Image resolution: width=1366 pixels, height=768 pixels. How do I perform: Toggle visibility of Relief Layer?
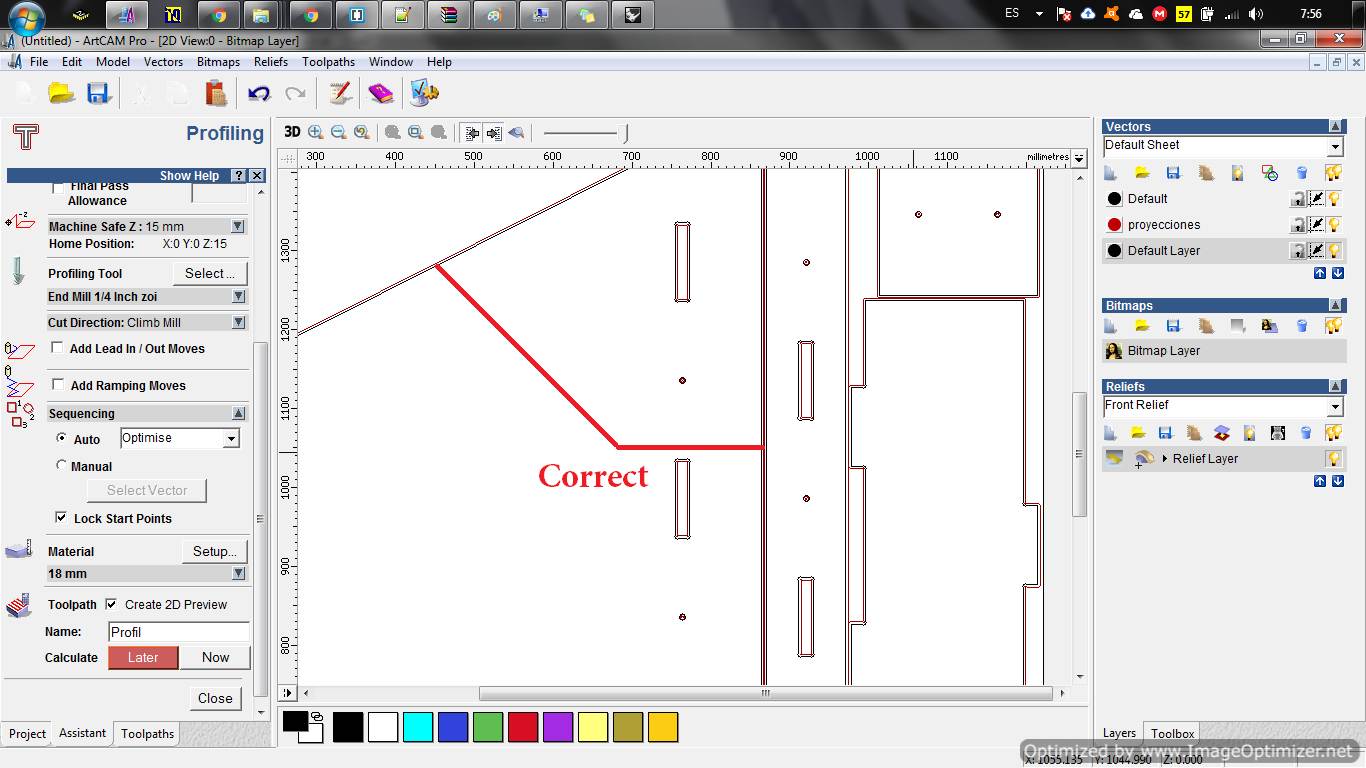(x=1333, y=459)
